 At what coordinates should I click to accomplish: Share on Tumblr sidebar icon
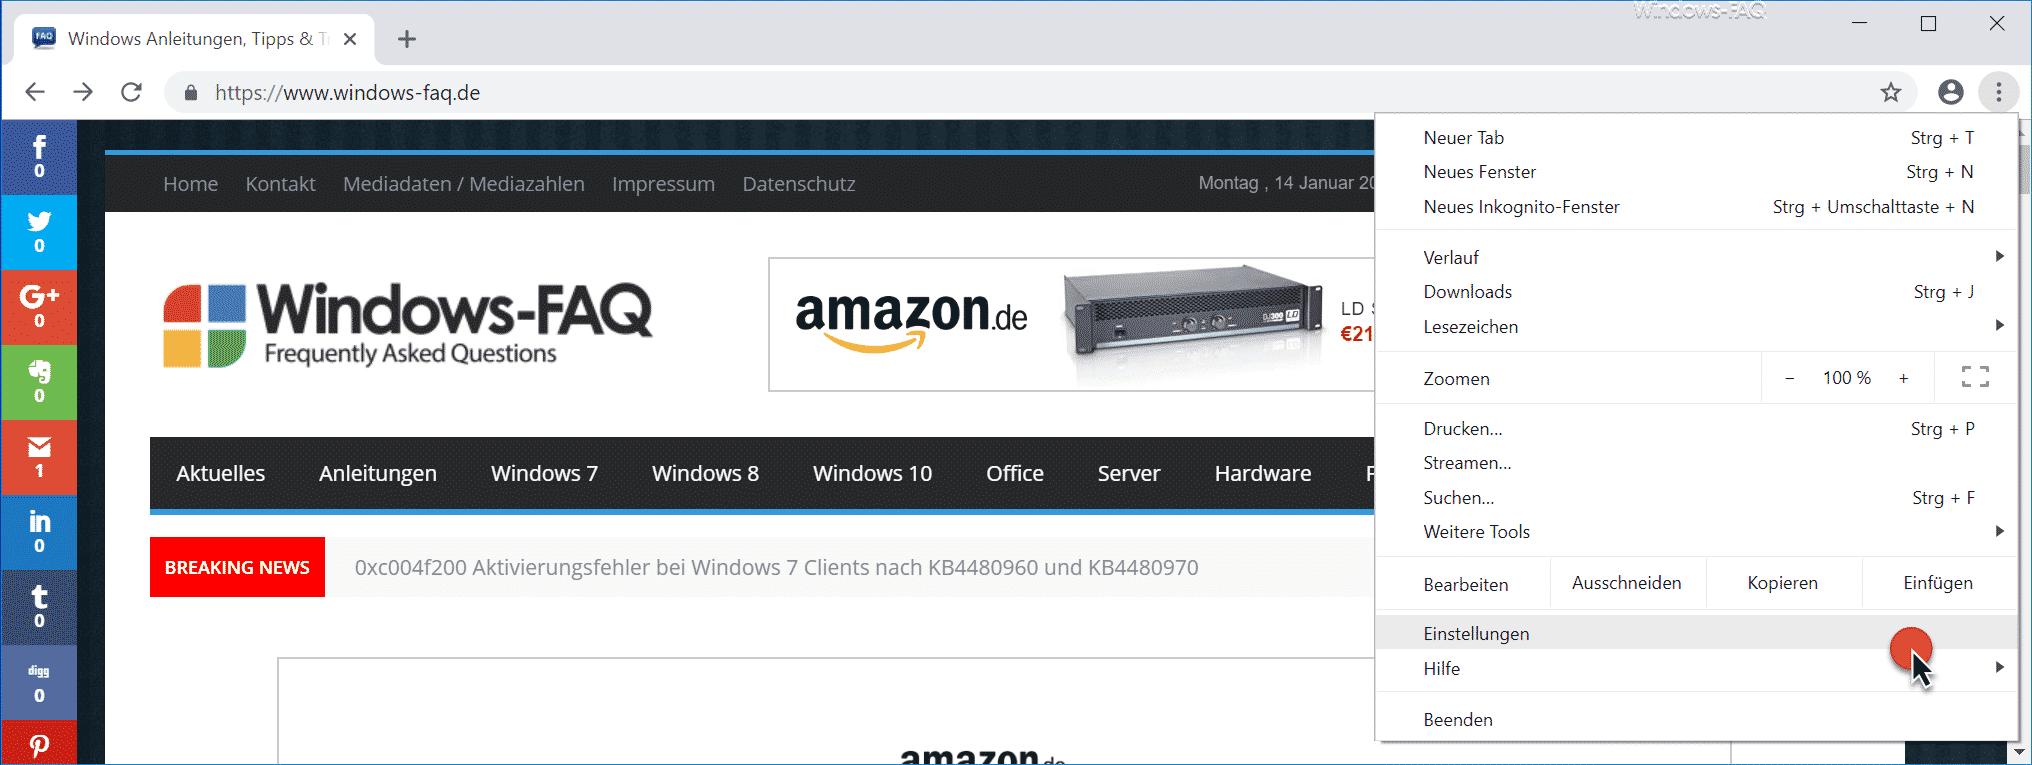pos(39,607)
